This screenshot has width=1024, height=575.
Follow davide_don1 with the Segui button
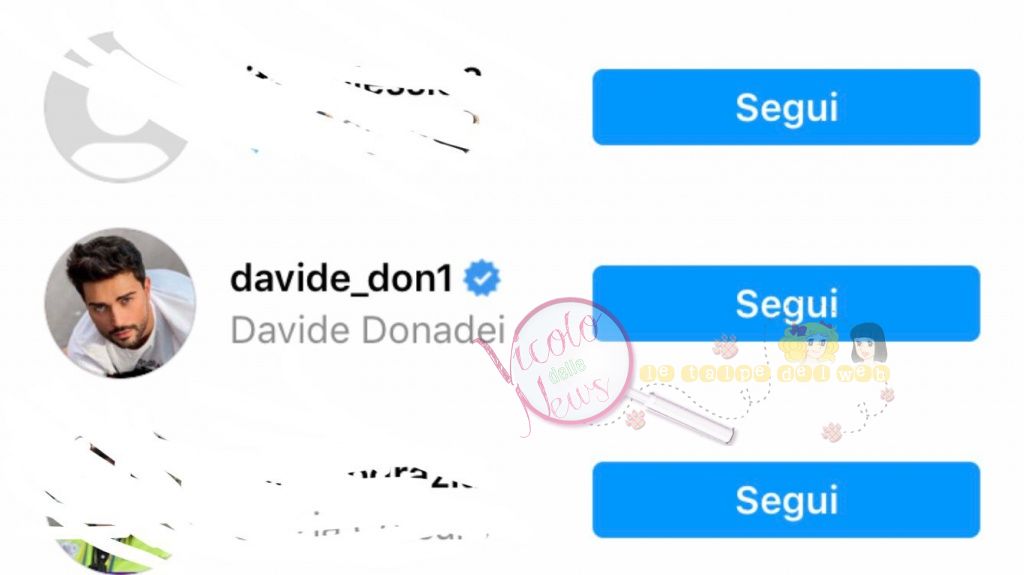[x=786, y=303]
